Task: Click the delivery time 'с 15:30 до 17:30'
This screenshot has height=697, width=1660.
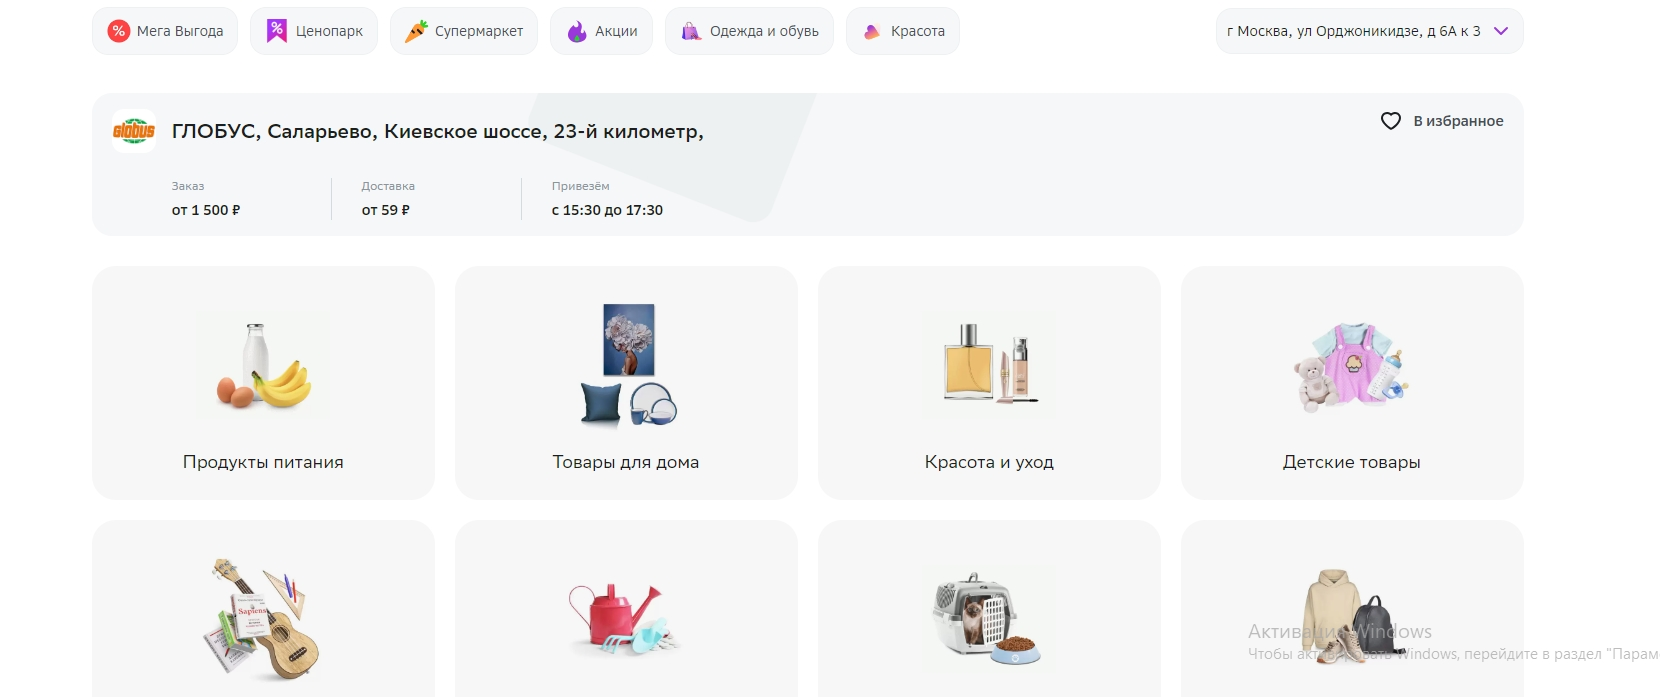Action: click(607, 210)
